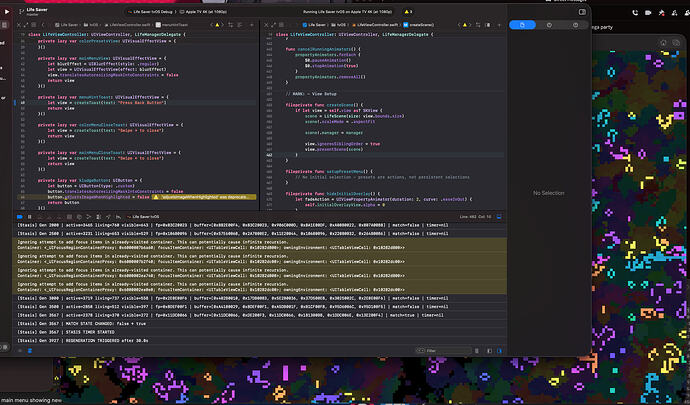Screen dimensions: 690x405
Task: Toggle code review in the left editor
Action: point(231,25)
